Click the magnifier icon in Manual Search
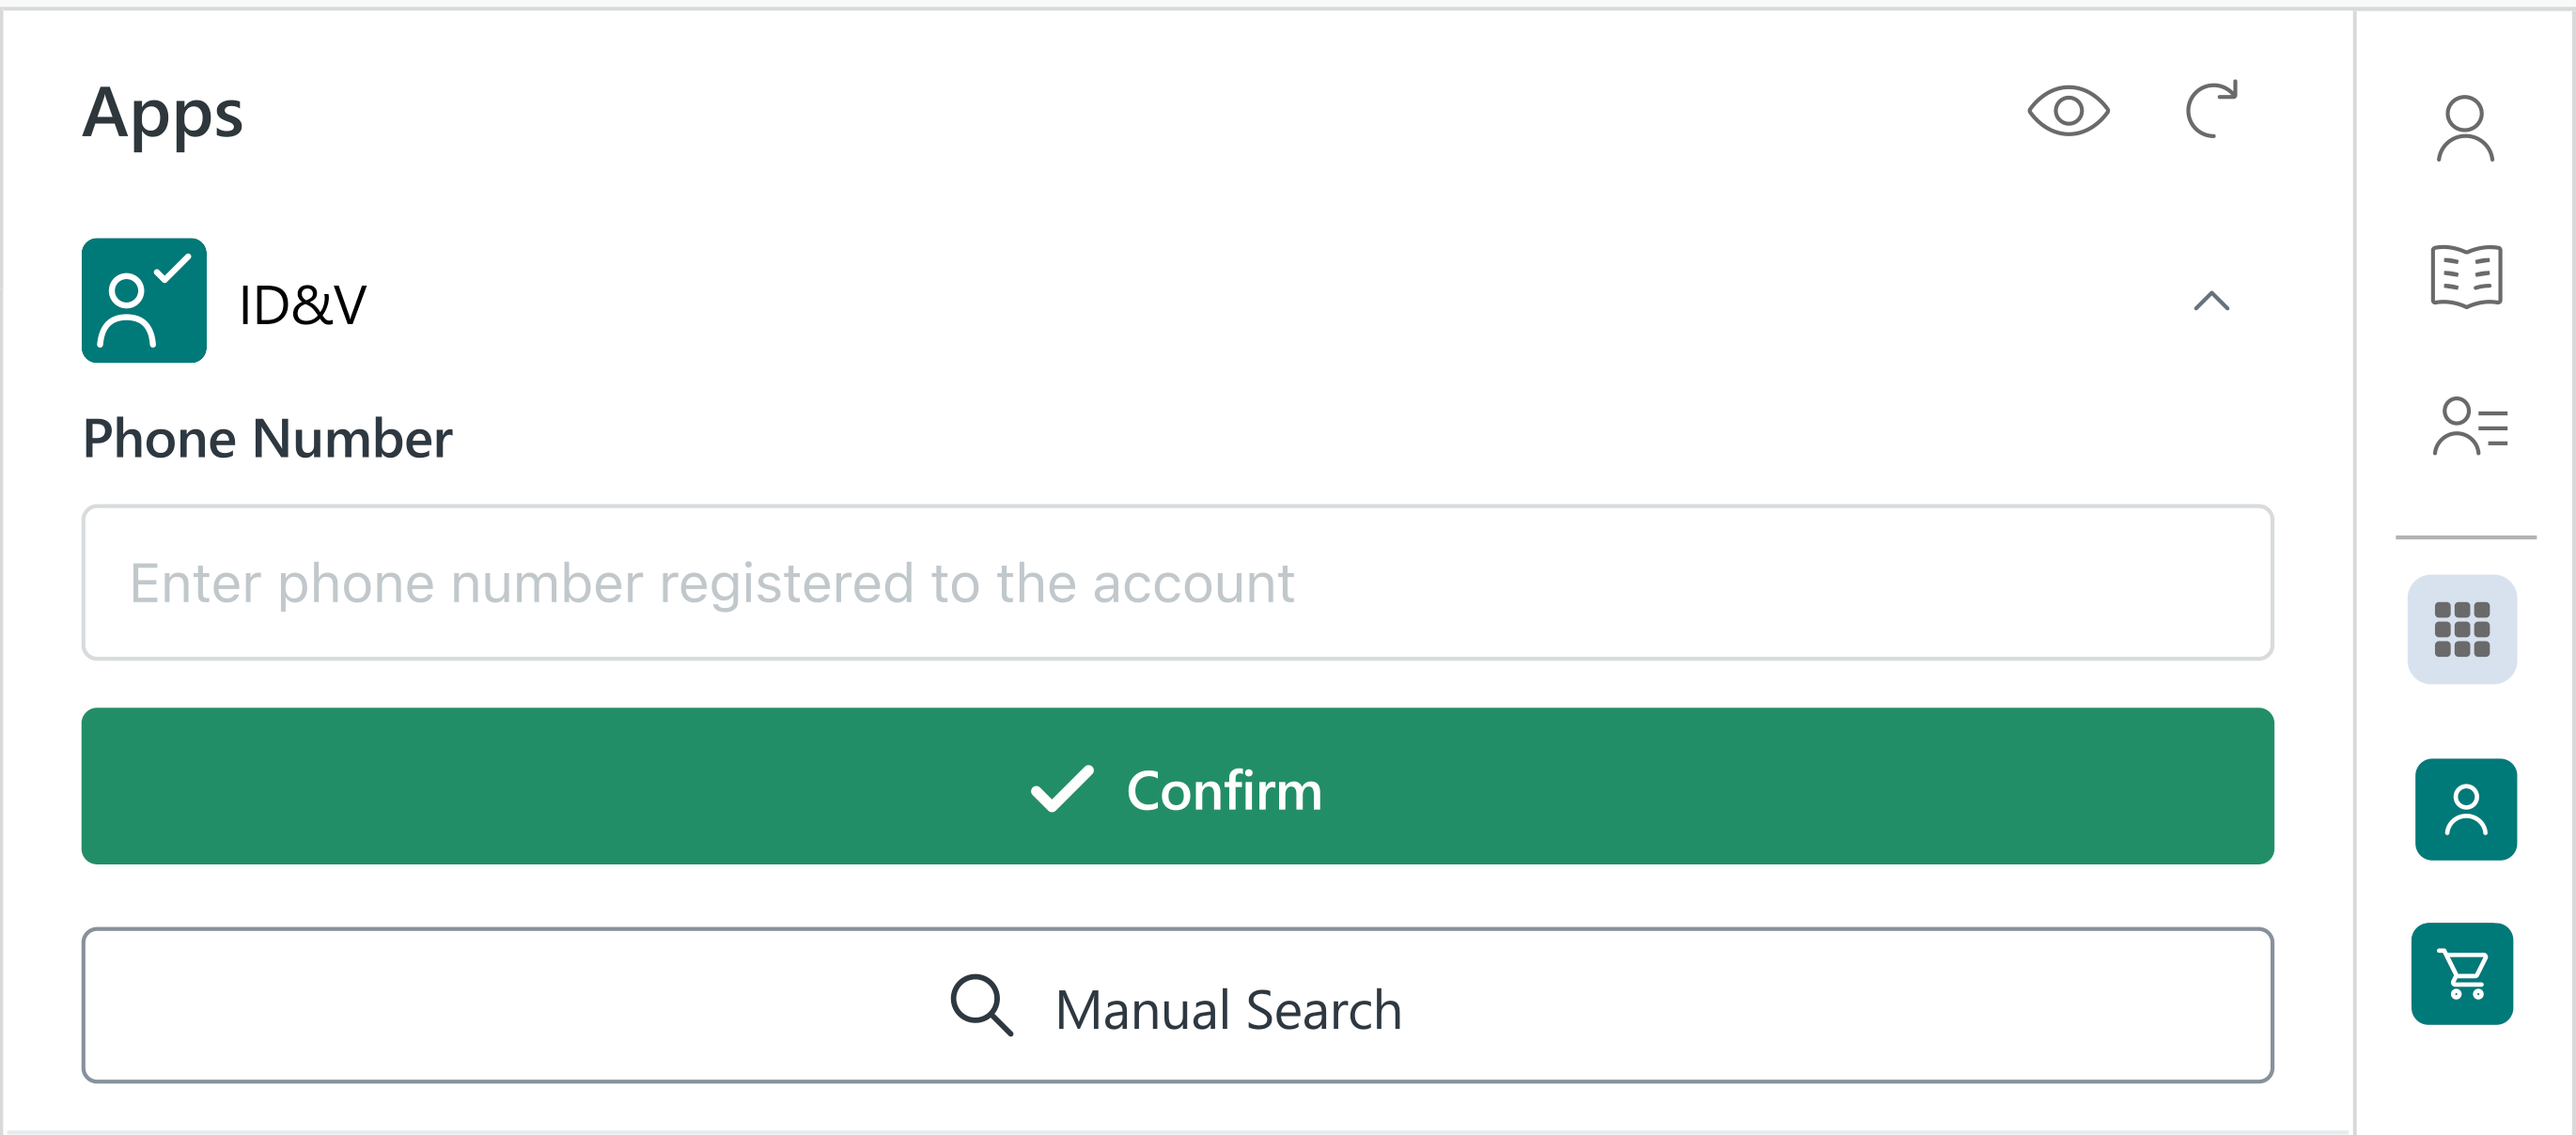2576x1135 pixels. 981,1005
